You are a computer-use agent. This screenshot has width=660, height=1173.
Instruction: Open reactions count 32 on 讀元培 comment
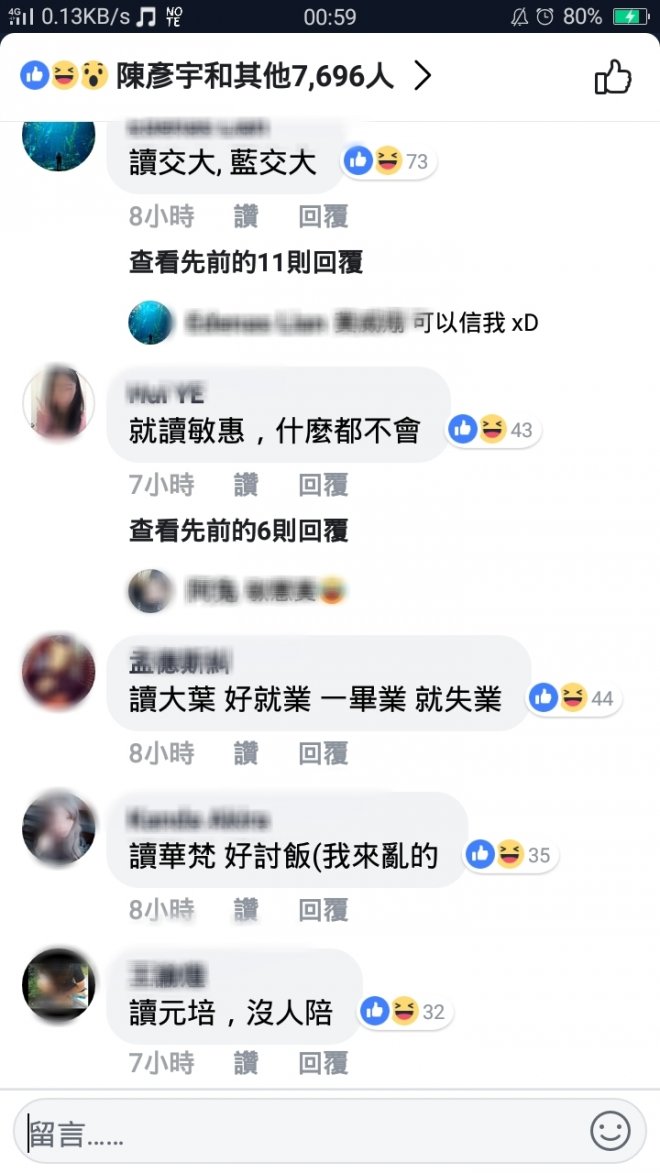tap(405, 1011)
